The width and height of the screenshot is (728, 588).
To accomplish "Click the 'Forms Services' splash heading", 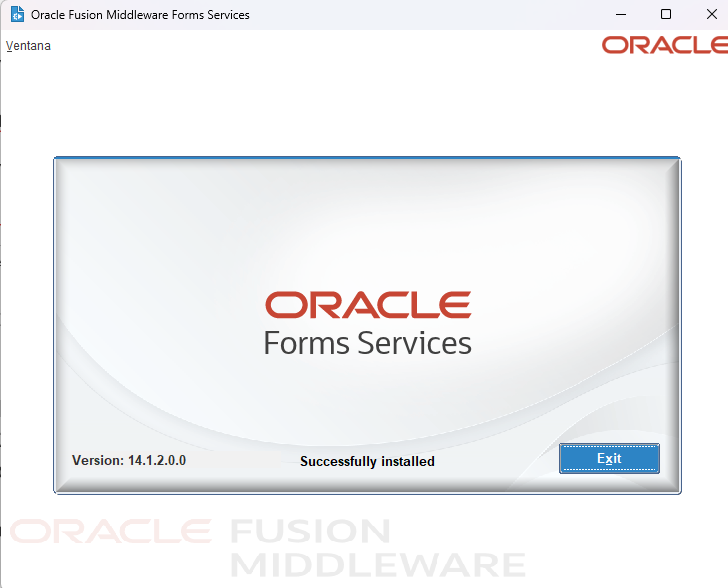I will tap(368, 343).
